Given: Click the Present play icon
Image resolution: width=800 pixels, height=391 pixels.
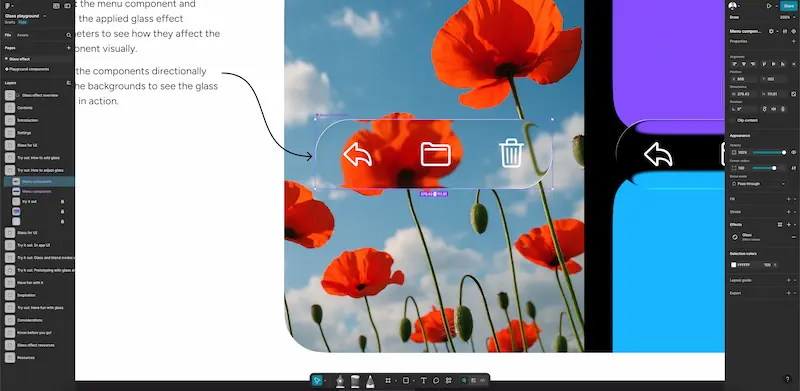Looking at the screenshot, I should (x=769, y=6).
